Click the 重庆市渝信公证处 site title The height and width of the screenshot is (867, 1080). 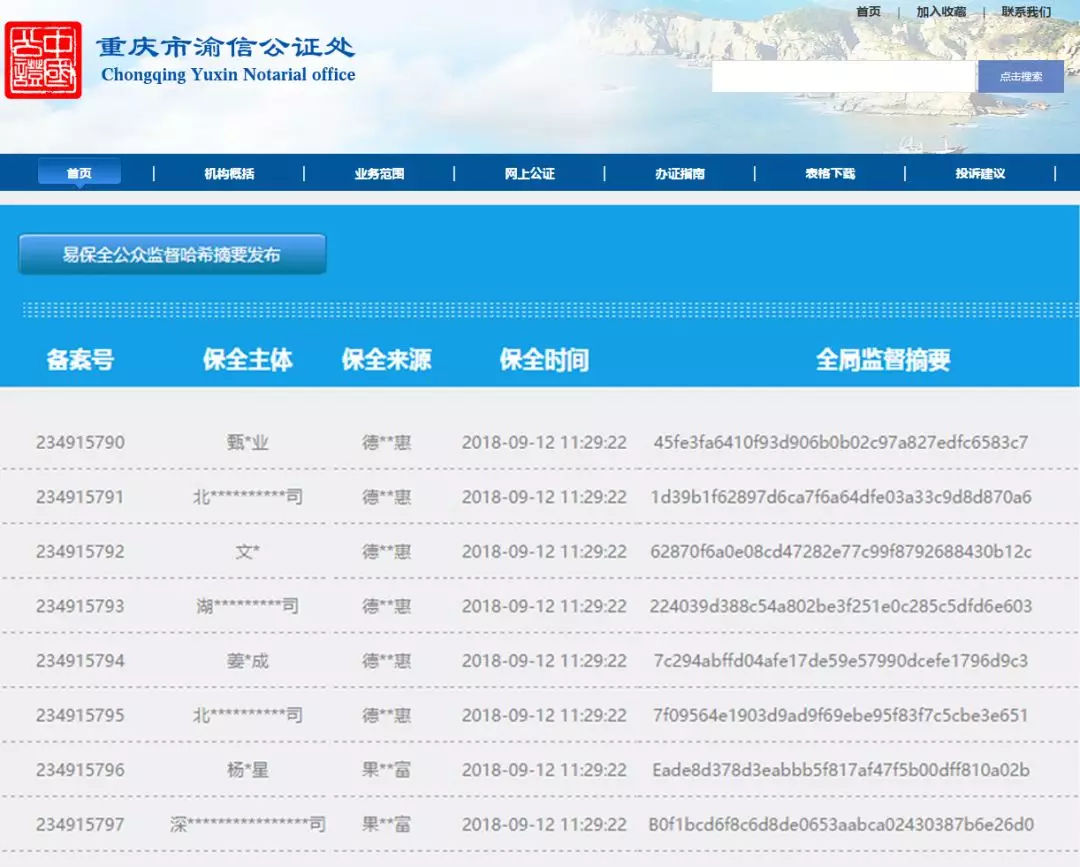tap(225, 47)
